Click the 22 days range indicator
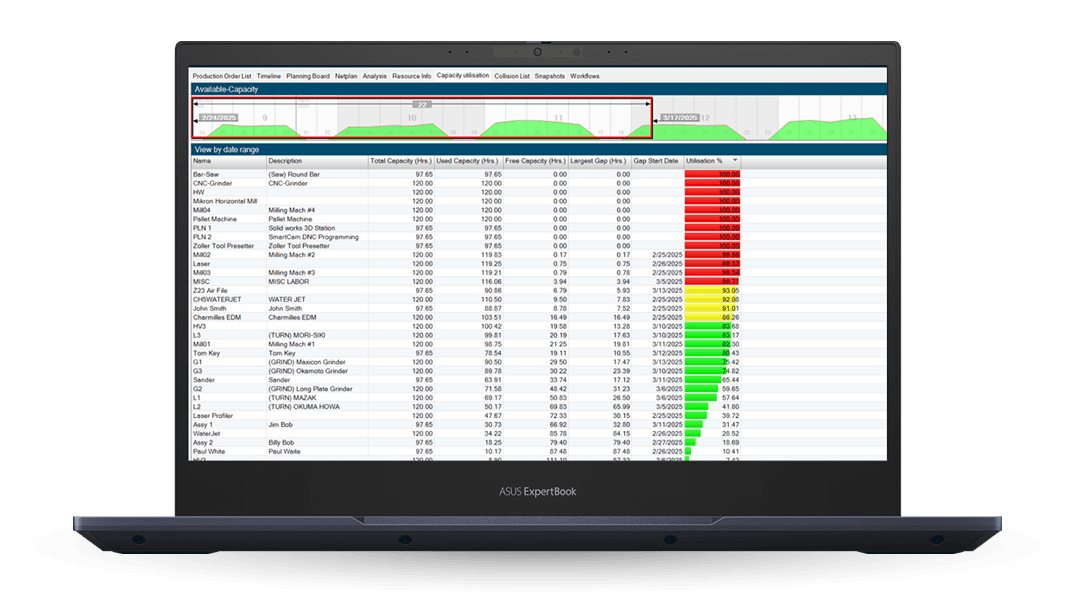Viewport: 1075px width, 595px height. coord(422,103)
